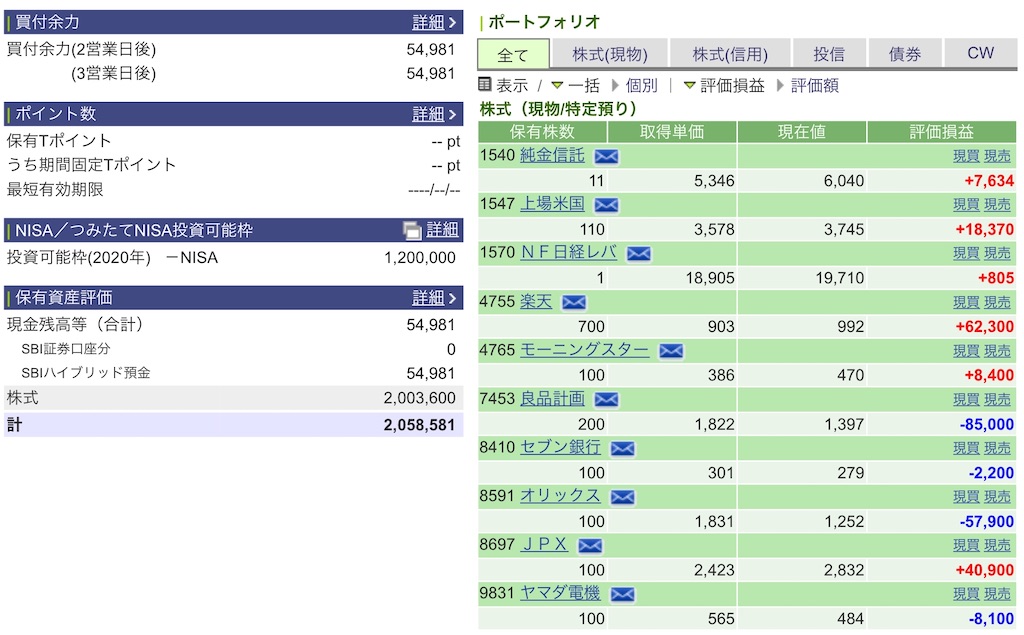The image size is (1024, 635).
Task: Click 現買 for JPX
Action: click(966, 545)
